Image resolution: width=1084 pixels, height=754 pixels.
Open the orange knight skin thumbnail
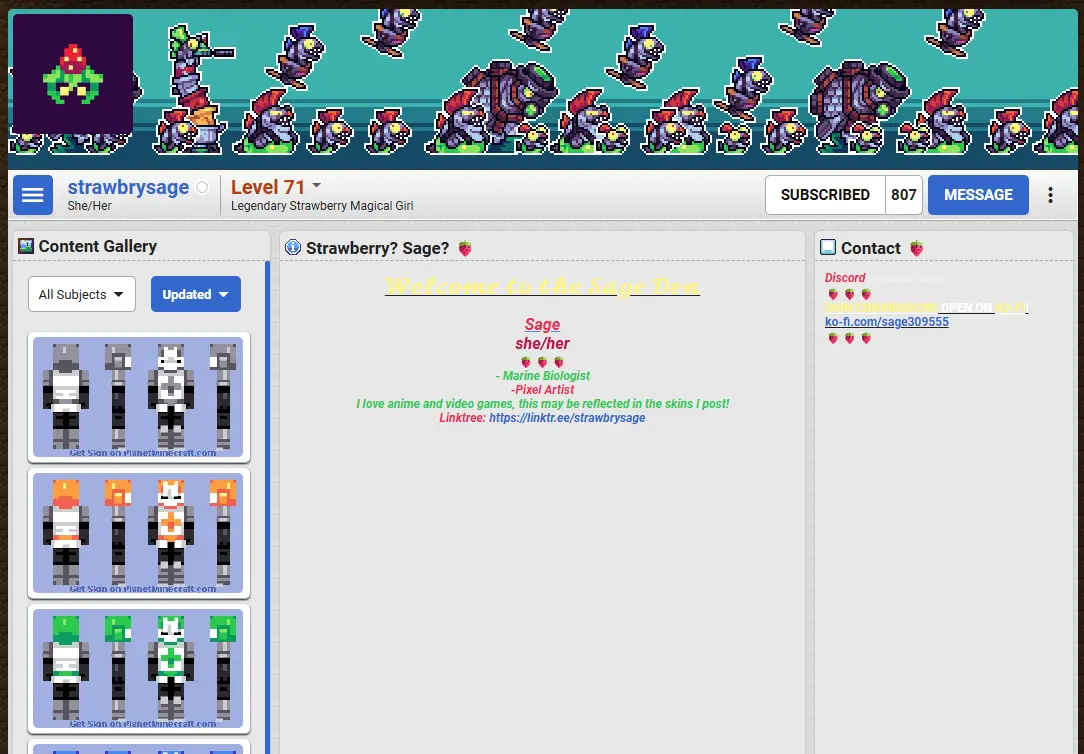(x=138, y=533)
